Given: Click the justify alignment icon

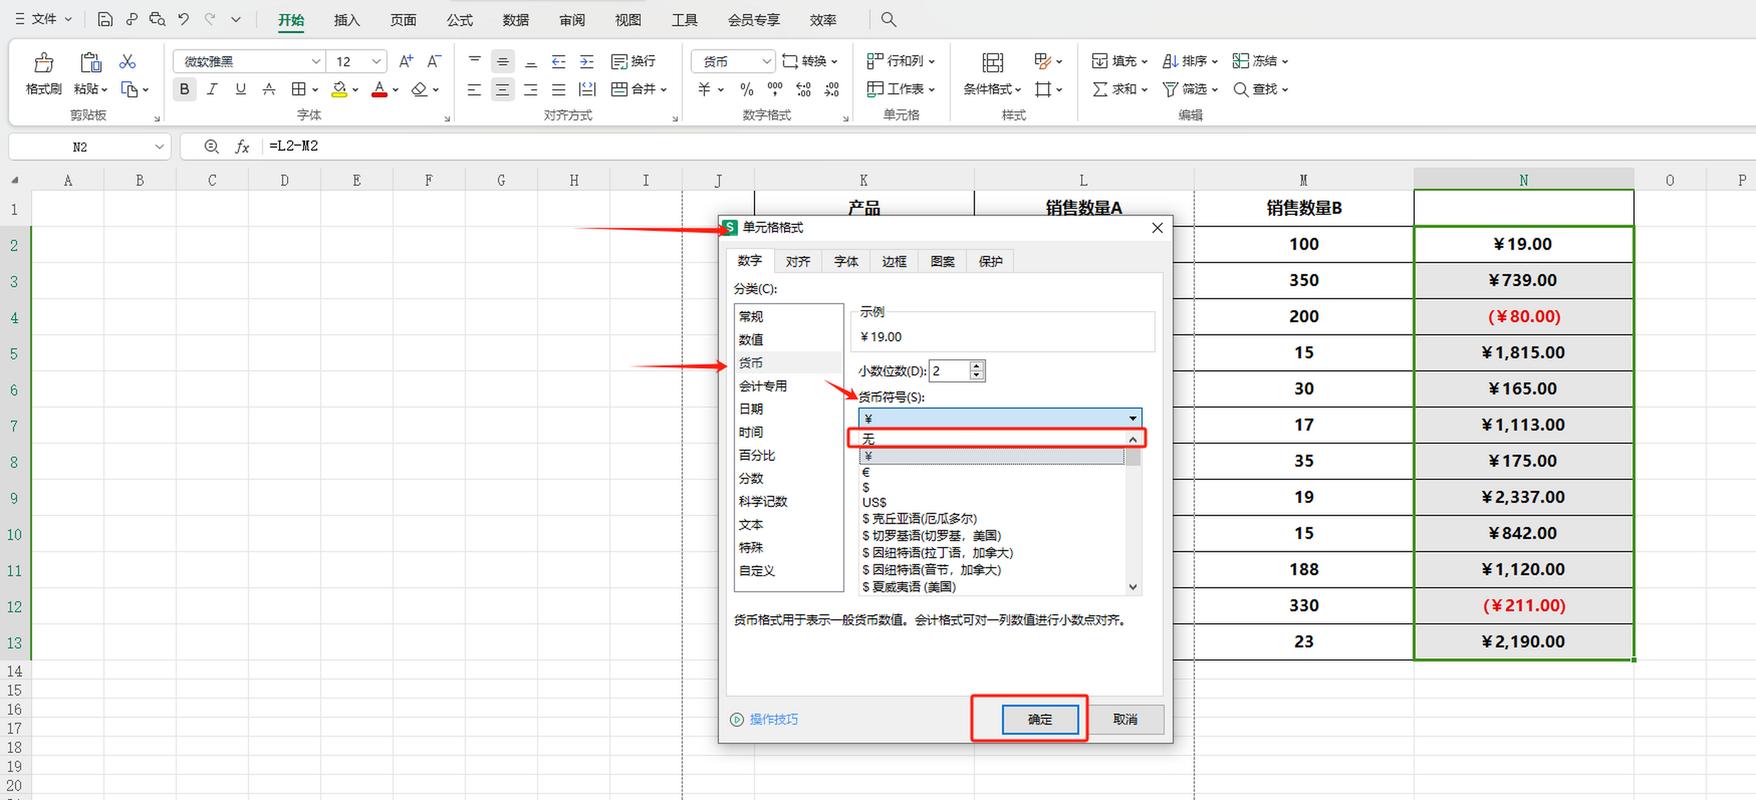Looking at the screenshot, I should pyautogui.click(x=559, y=89).
